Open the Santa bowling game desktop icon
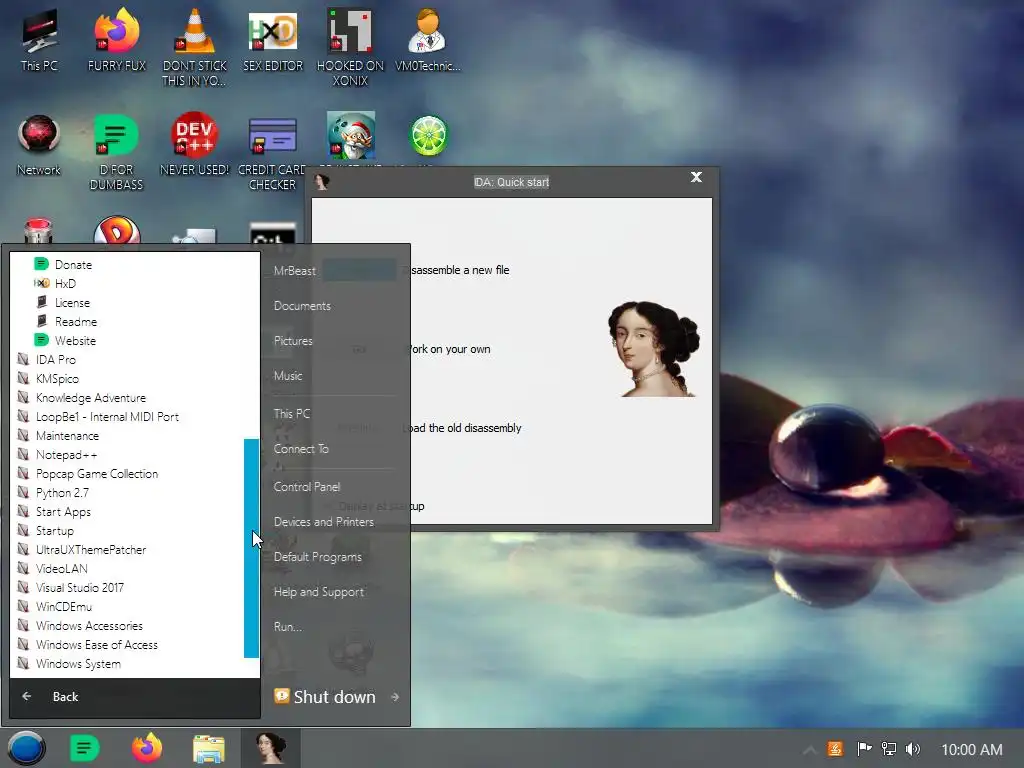The height and width of the screenshot is (768, 1024). [351, 136]
